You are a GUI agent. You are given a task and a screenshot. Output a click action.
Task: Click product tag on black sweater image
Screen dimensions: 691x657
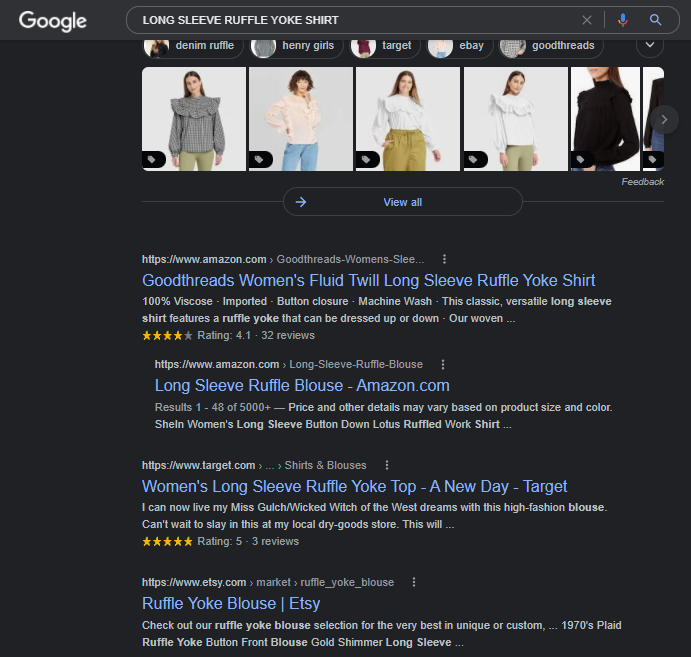point(581,160)
